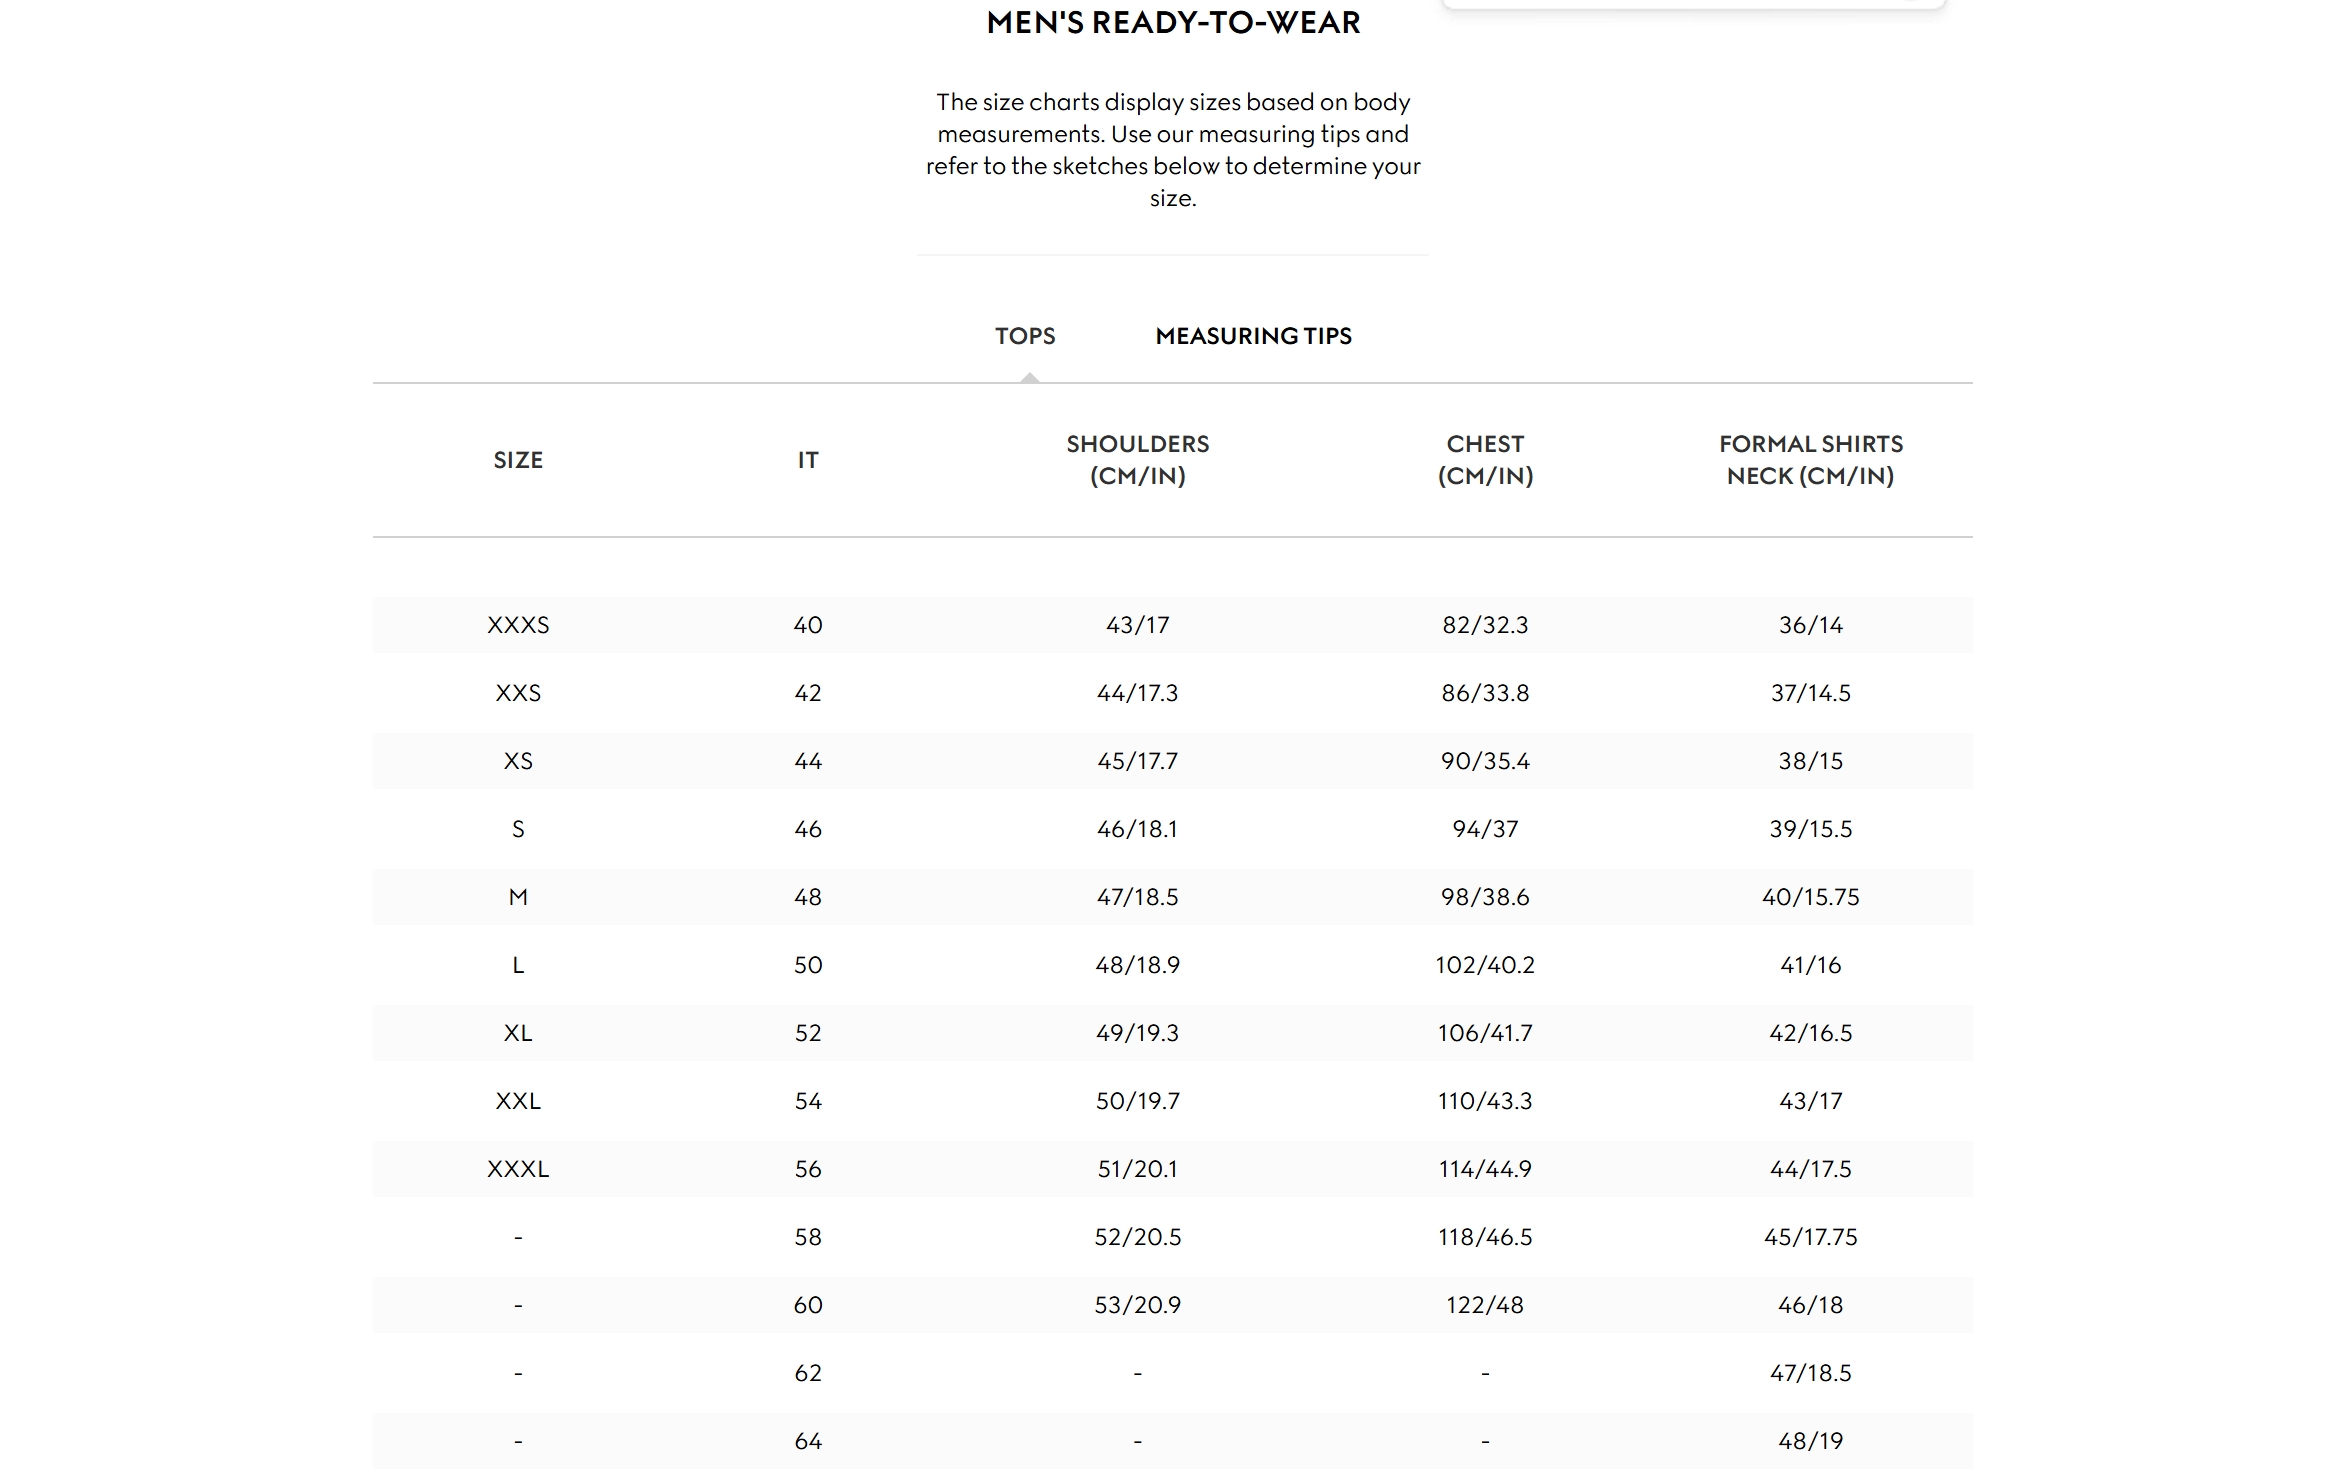Click the IT size 64 cell
Viewport: 2337px width, 1469px height.
(808, 1441)
